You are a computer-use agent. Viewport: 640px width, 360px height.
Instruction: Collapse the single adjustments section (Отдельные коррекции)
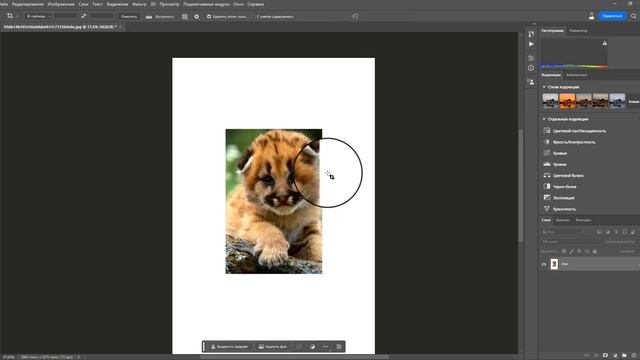tap(544, 119)
